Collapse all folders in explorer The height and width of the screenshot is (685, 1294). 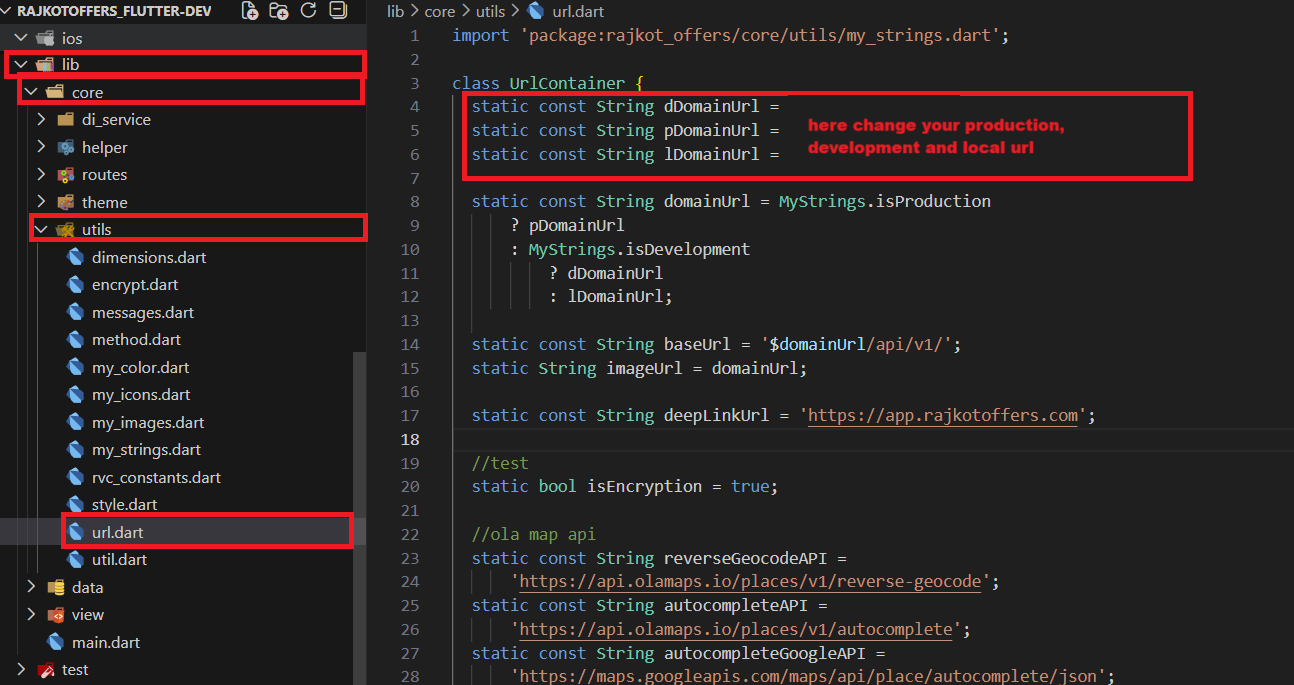(x=338, y=11)
